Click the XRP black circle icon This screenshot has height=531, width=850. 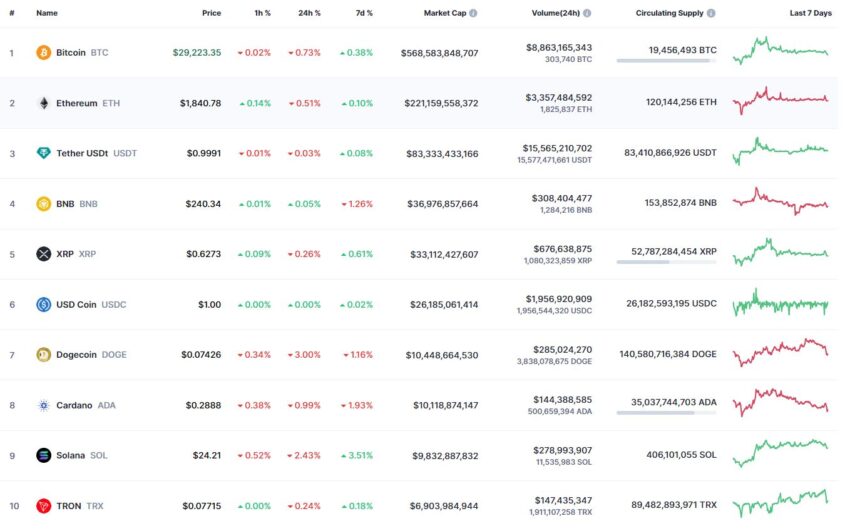click(43, 254)
